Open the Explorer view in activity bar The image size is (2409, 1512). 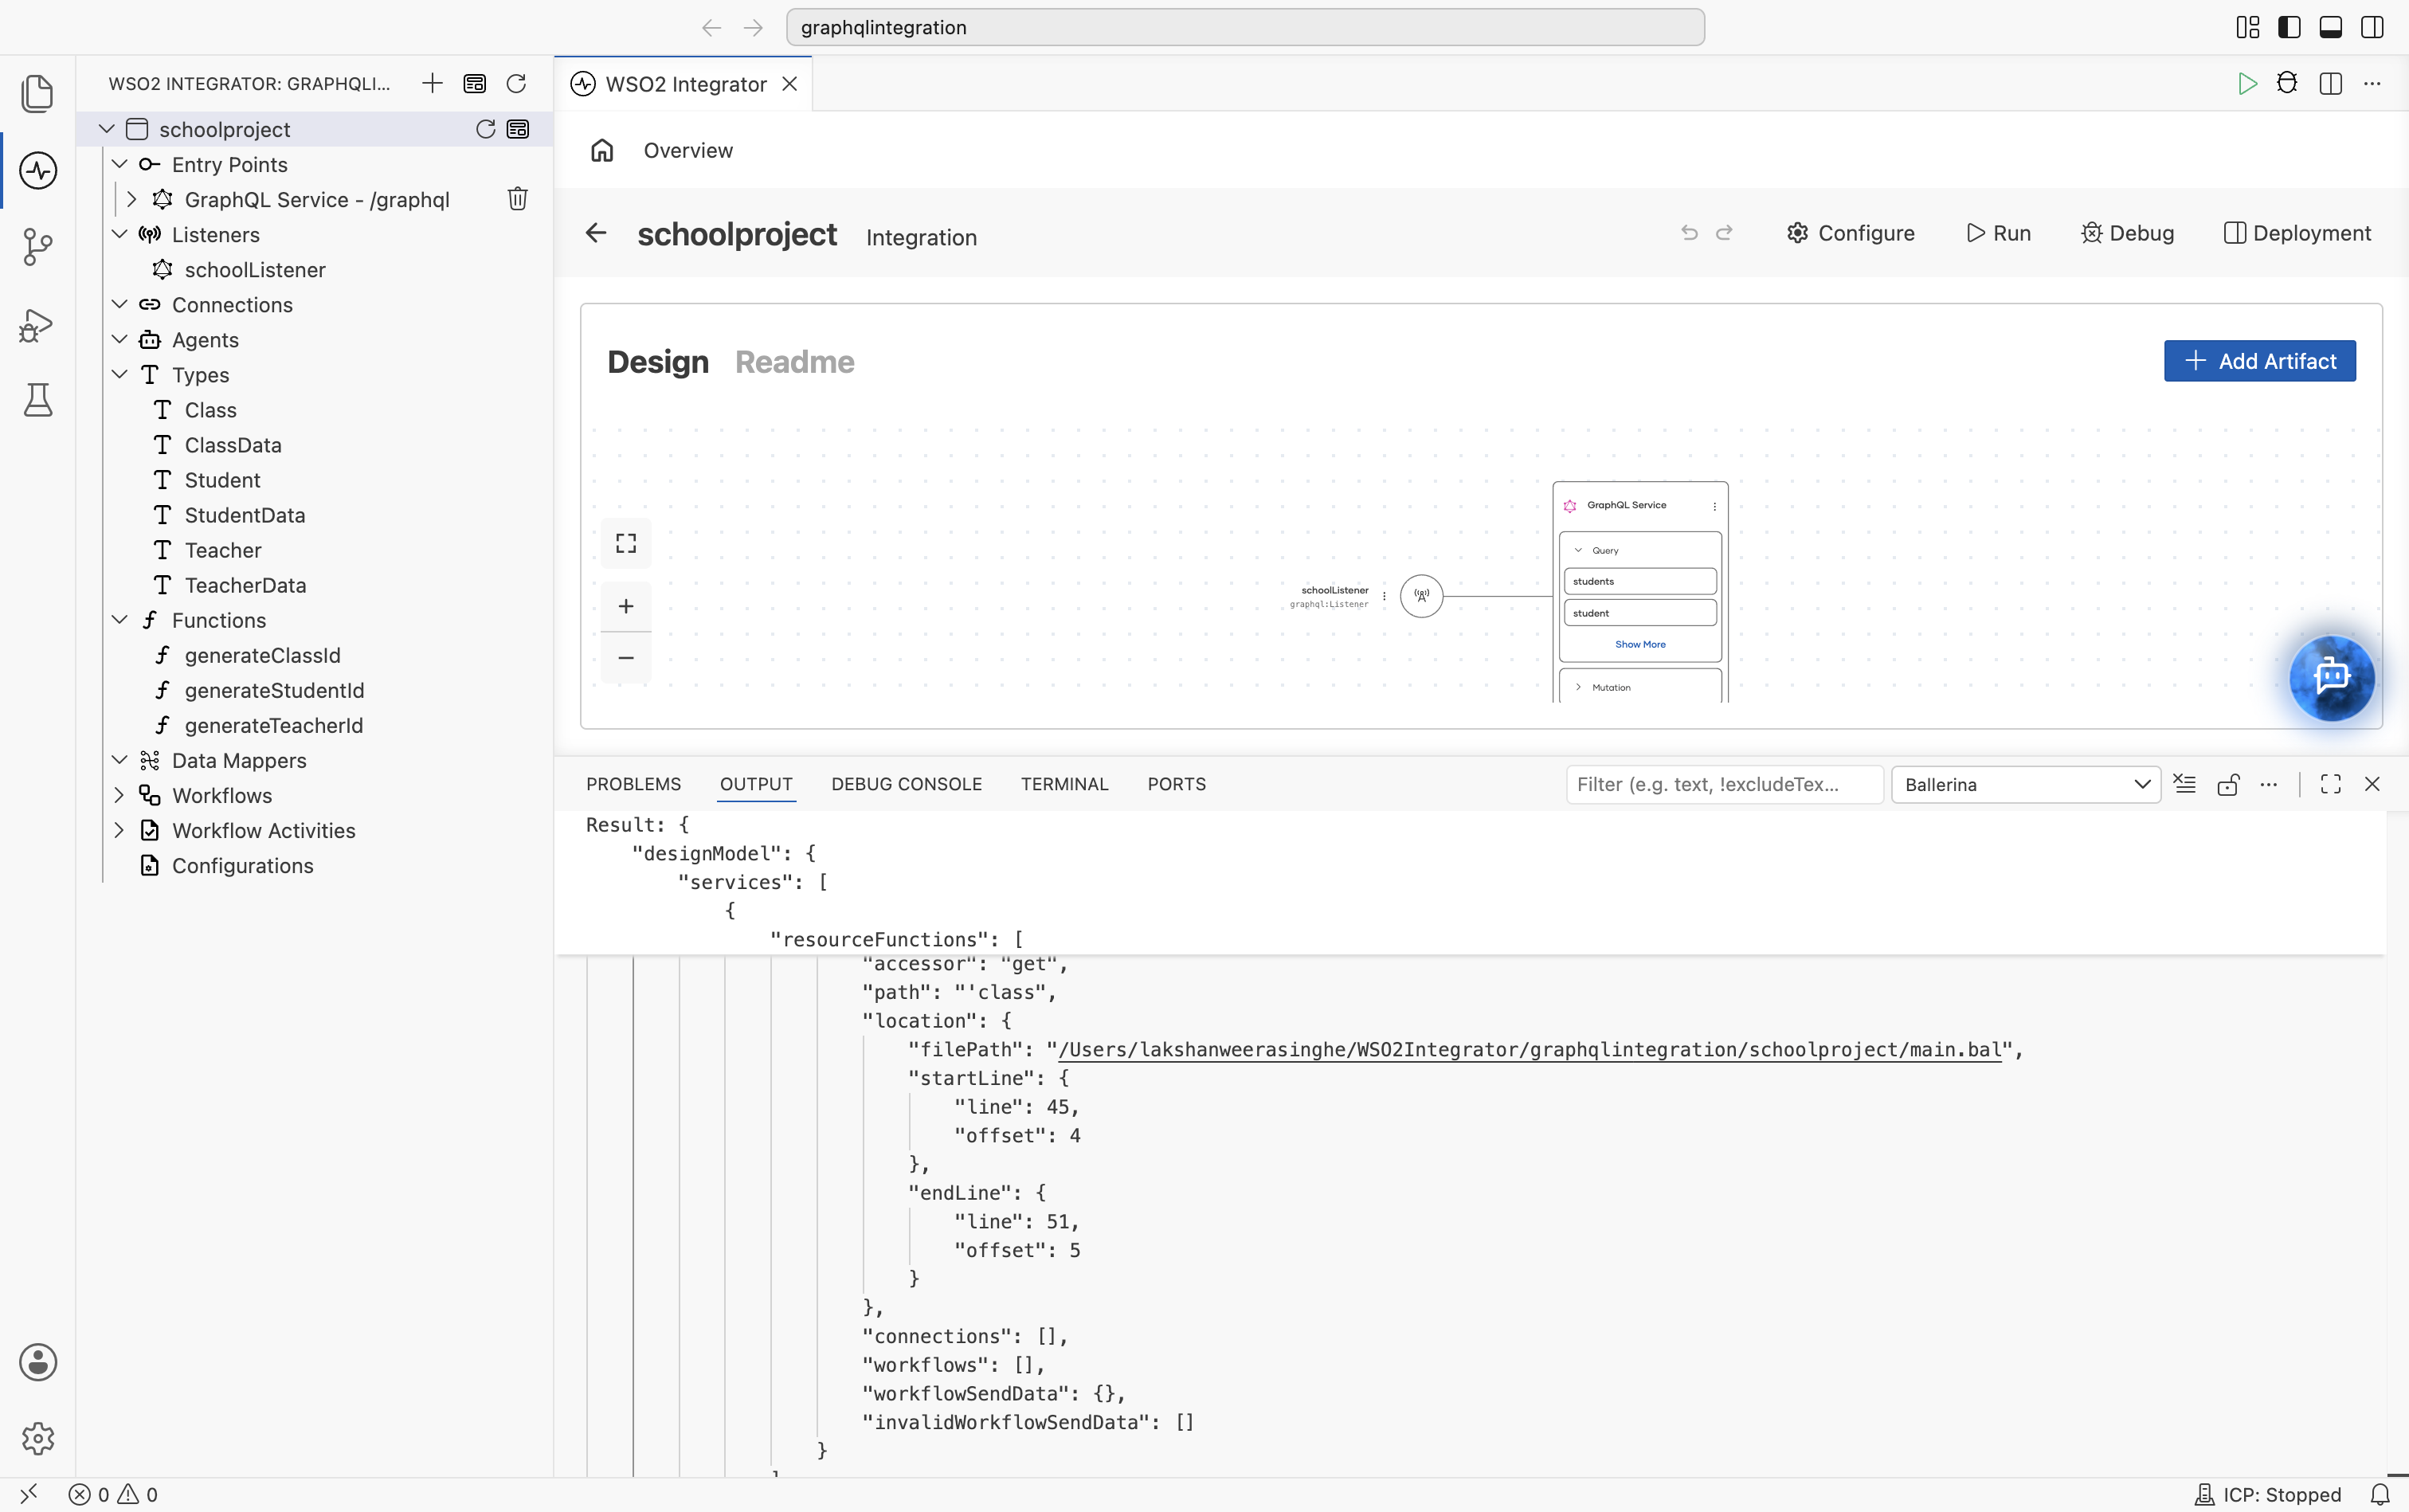[x=38, y=93]
